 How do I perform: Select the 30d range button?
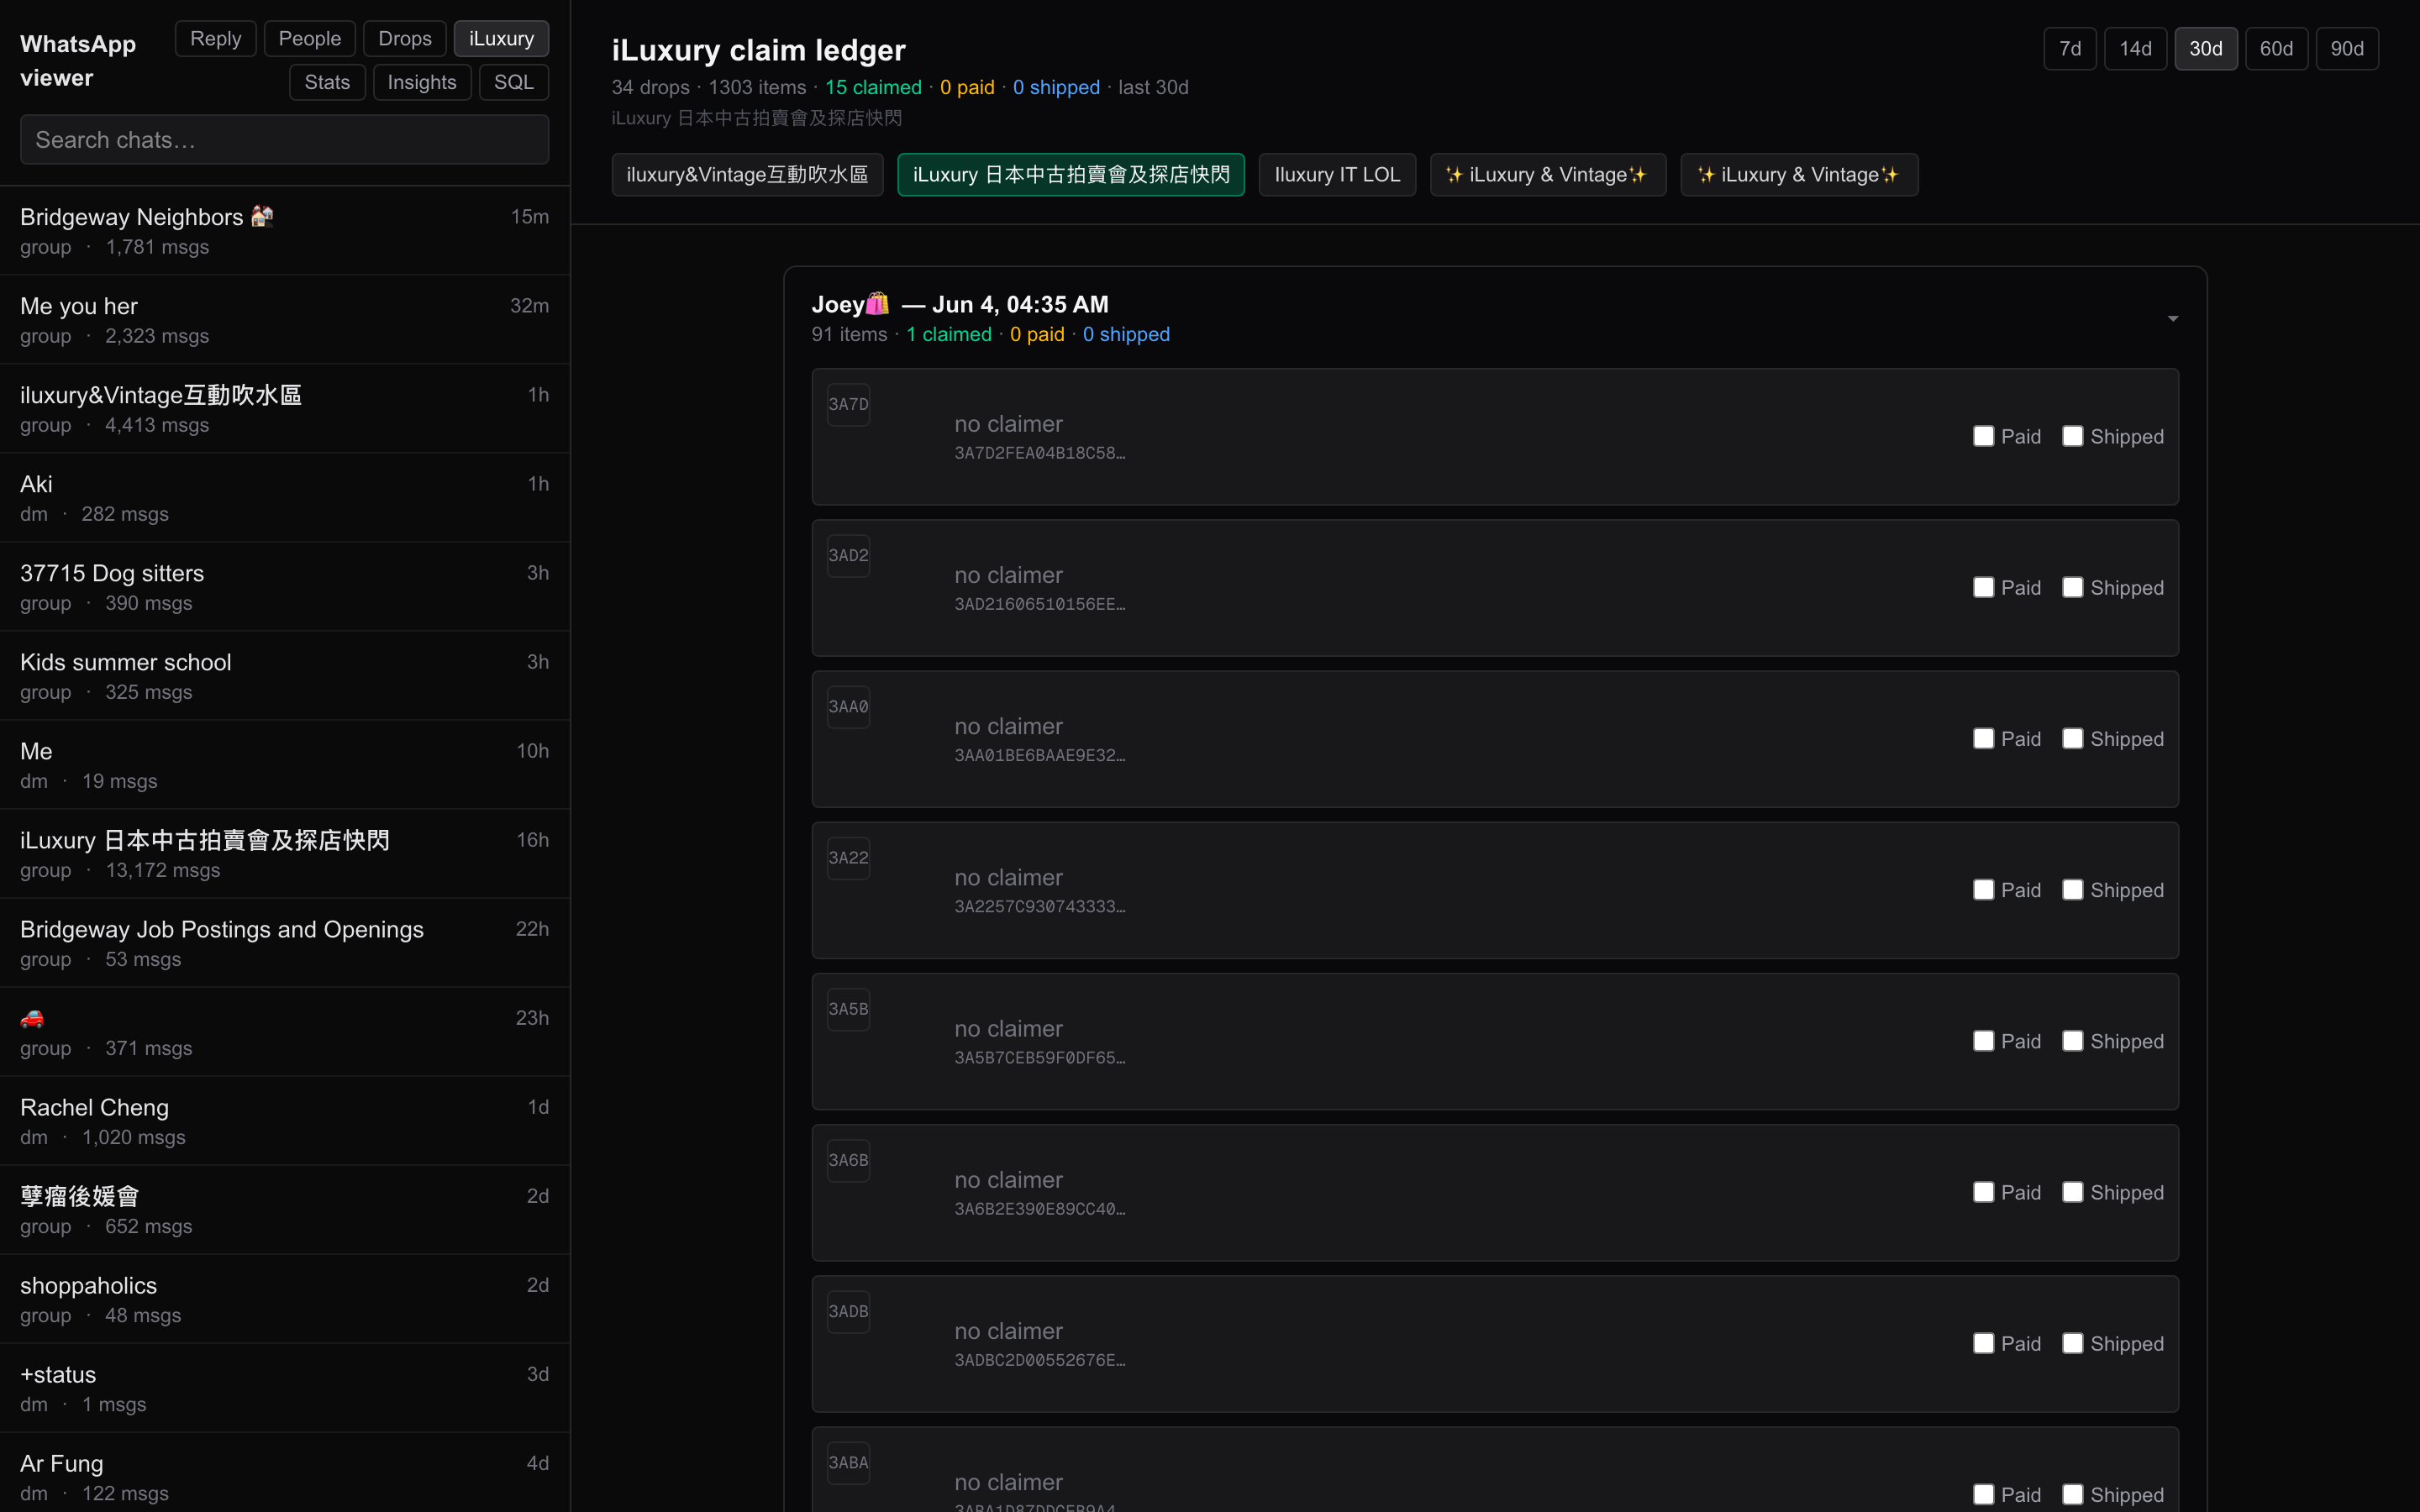2205,48
